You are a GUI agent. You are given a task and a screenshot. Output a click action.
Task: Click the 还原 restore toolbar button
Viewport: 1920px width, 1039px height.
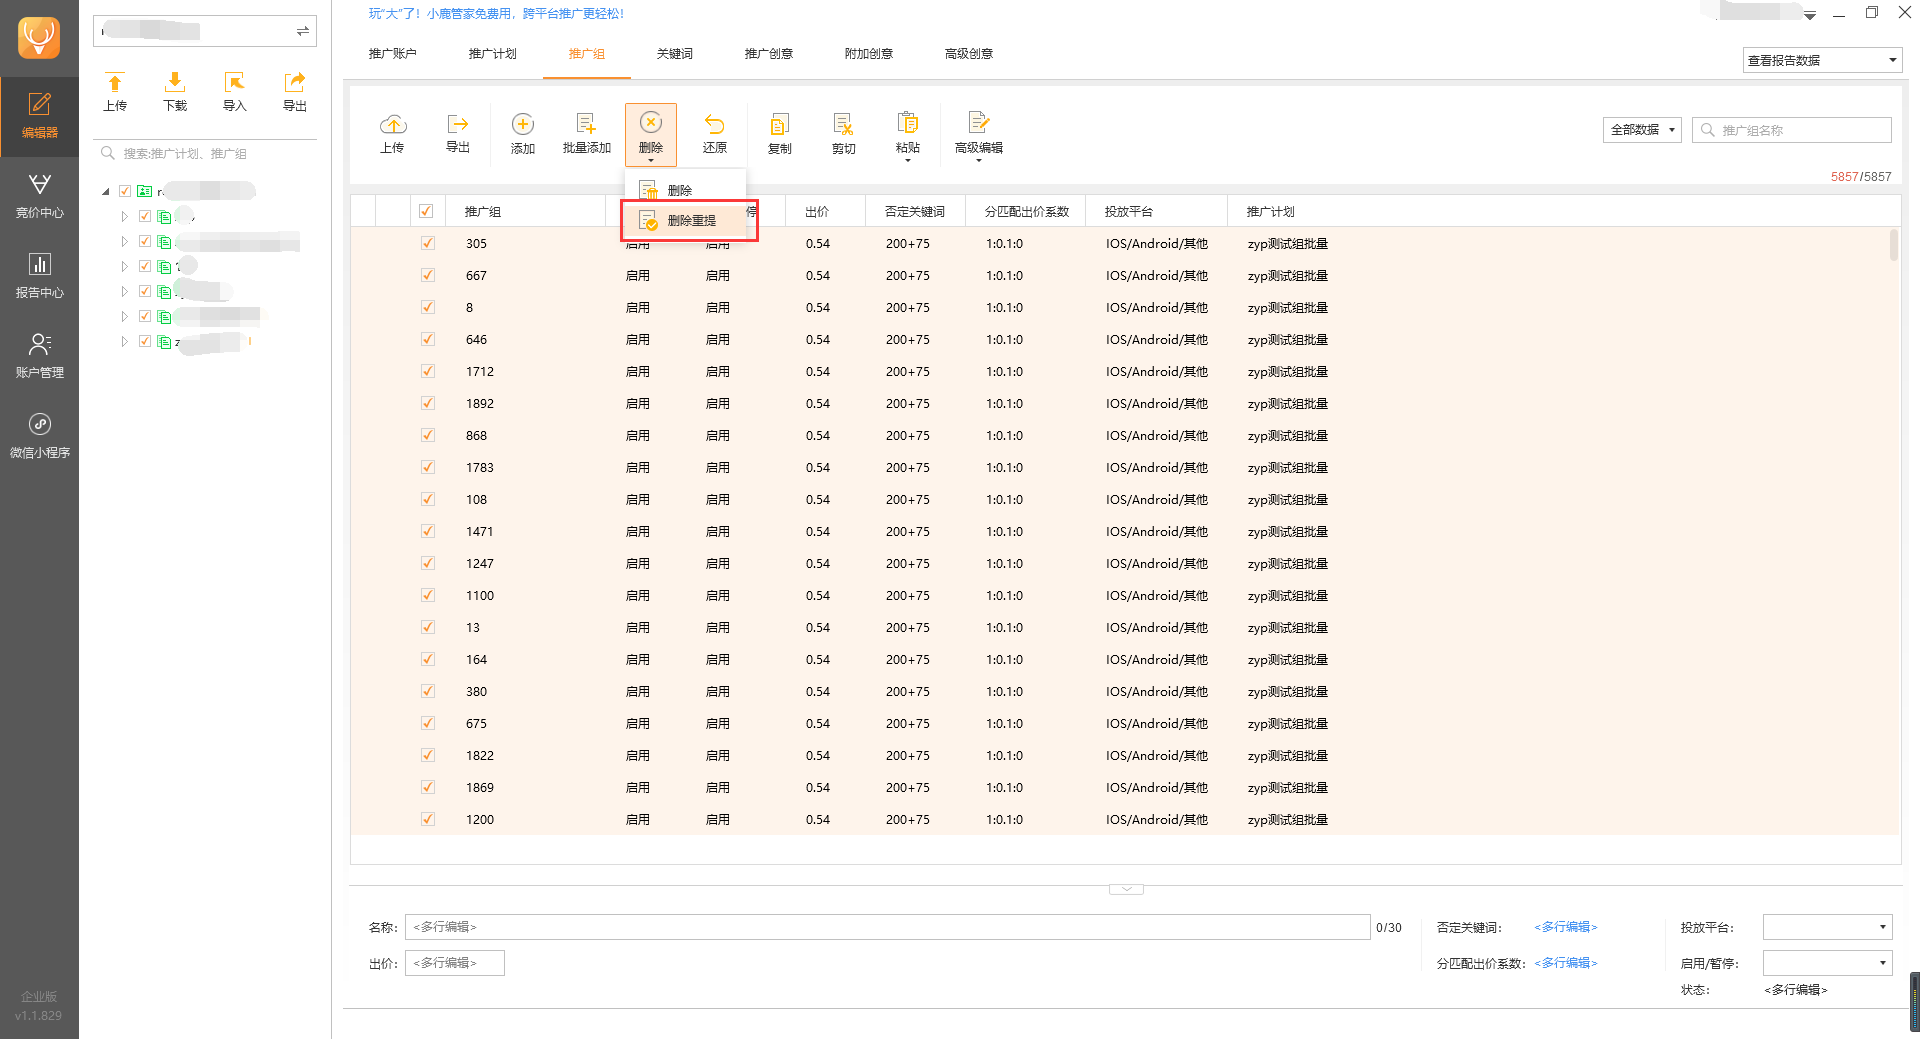click(x=715, y=134)
